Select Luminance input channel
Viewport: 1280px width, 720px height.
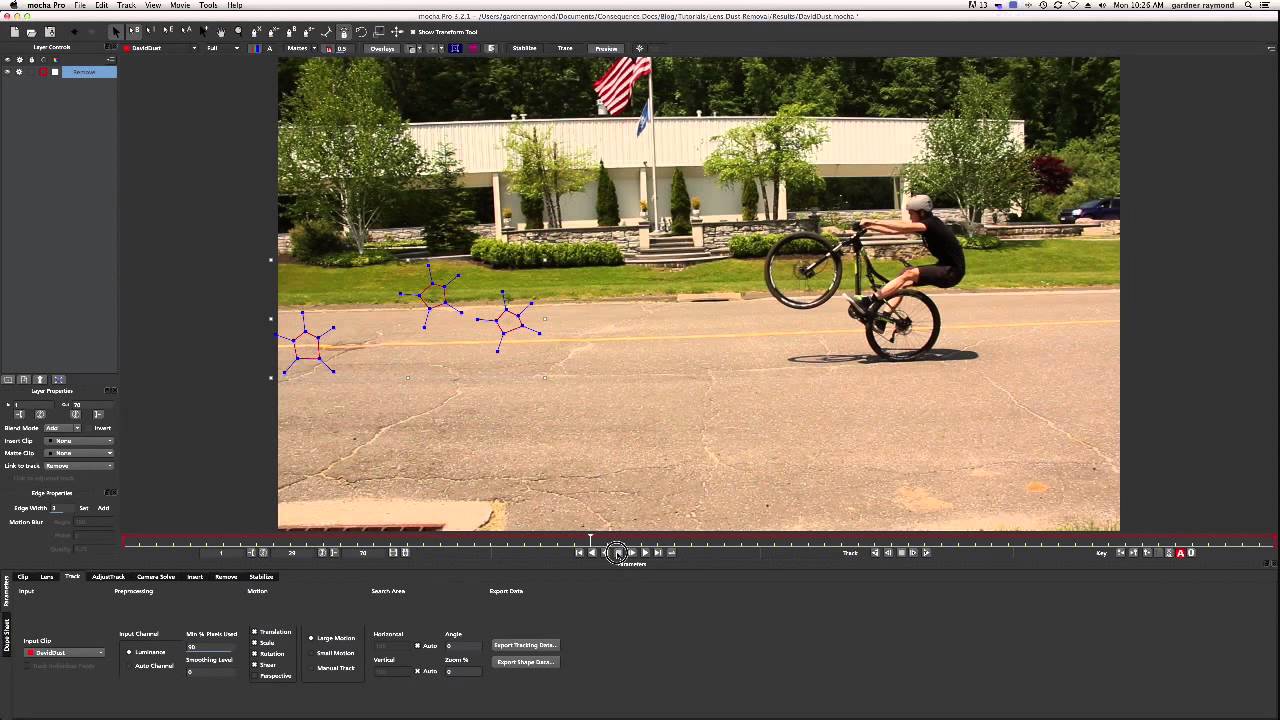[x=129, y=652]
